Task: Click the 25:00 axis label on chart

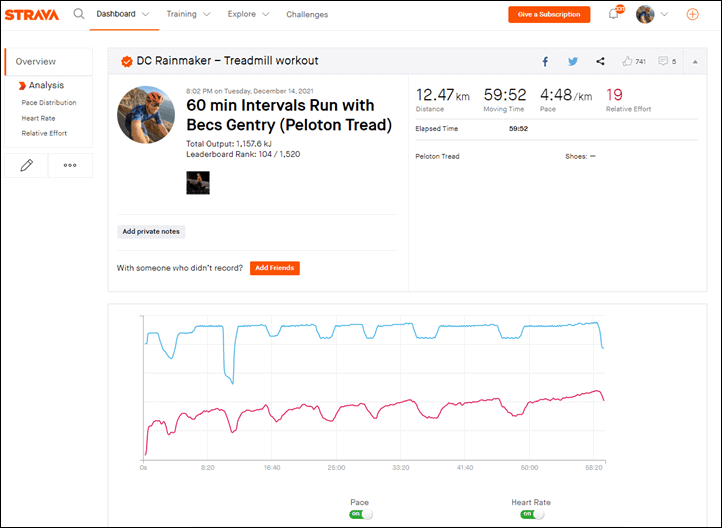Action: (x=336, y=468)
